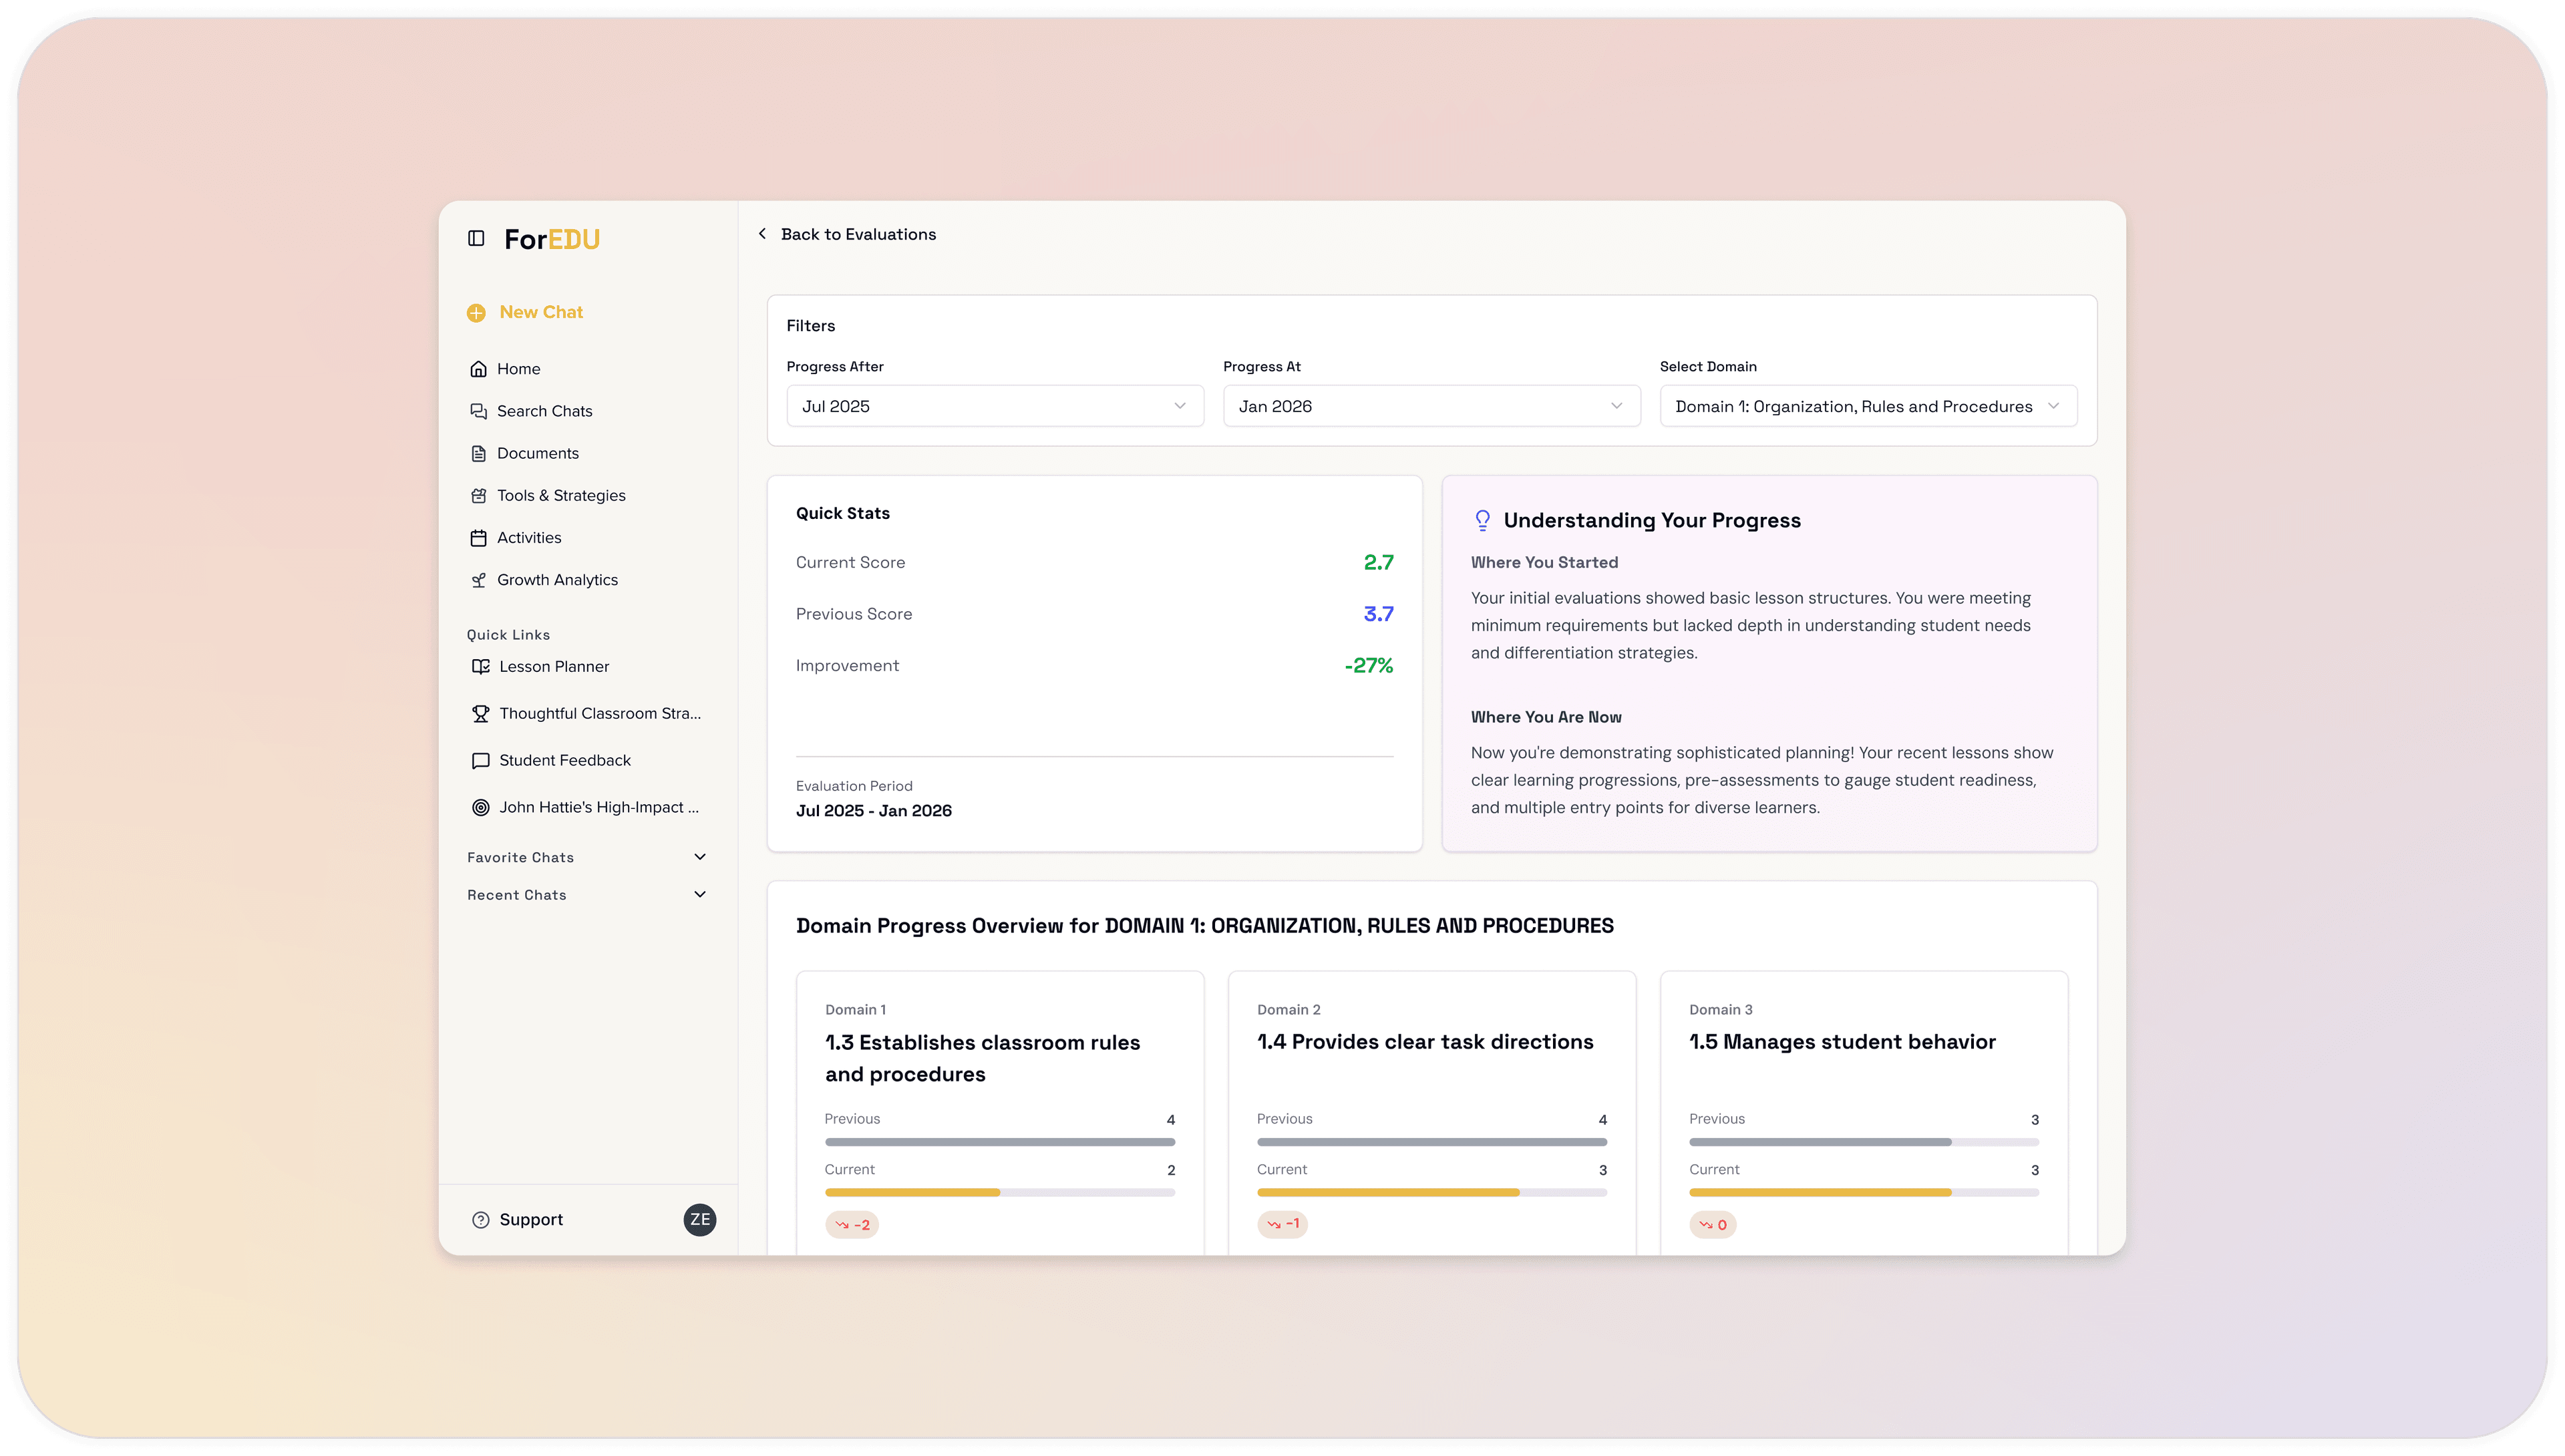Image resolution: width=2565 pixels, height=1456 pixels.
Task: Open Lesson Planner book icon
Action: point(481,666)
